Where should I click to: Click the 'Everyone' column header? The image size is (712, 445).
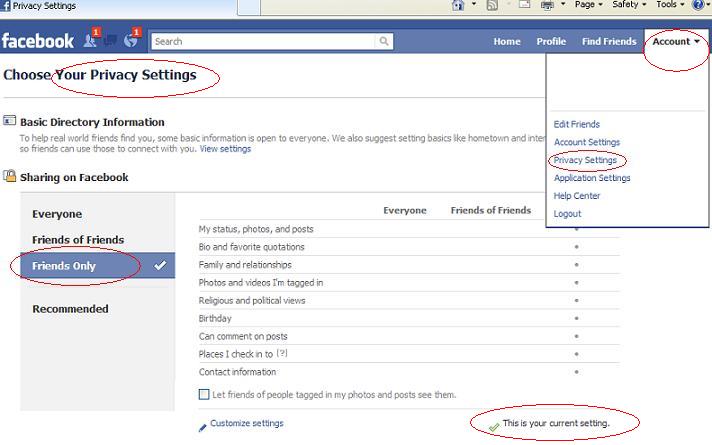(x=405, y=210)
